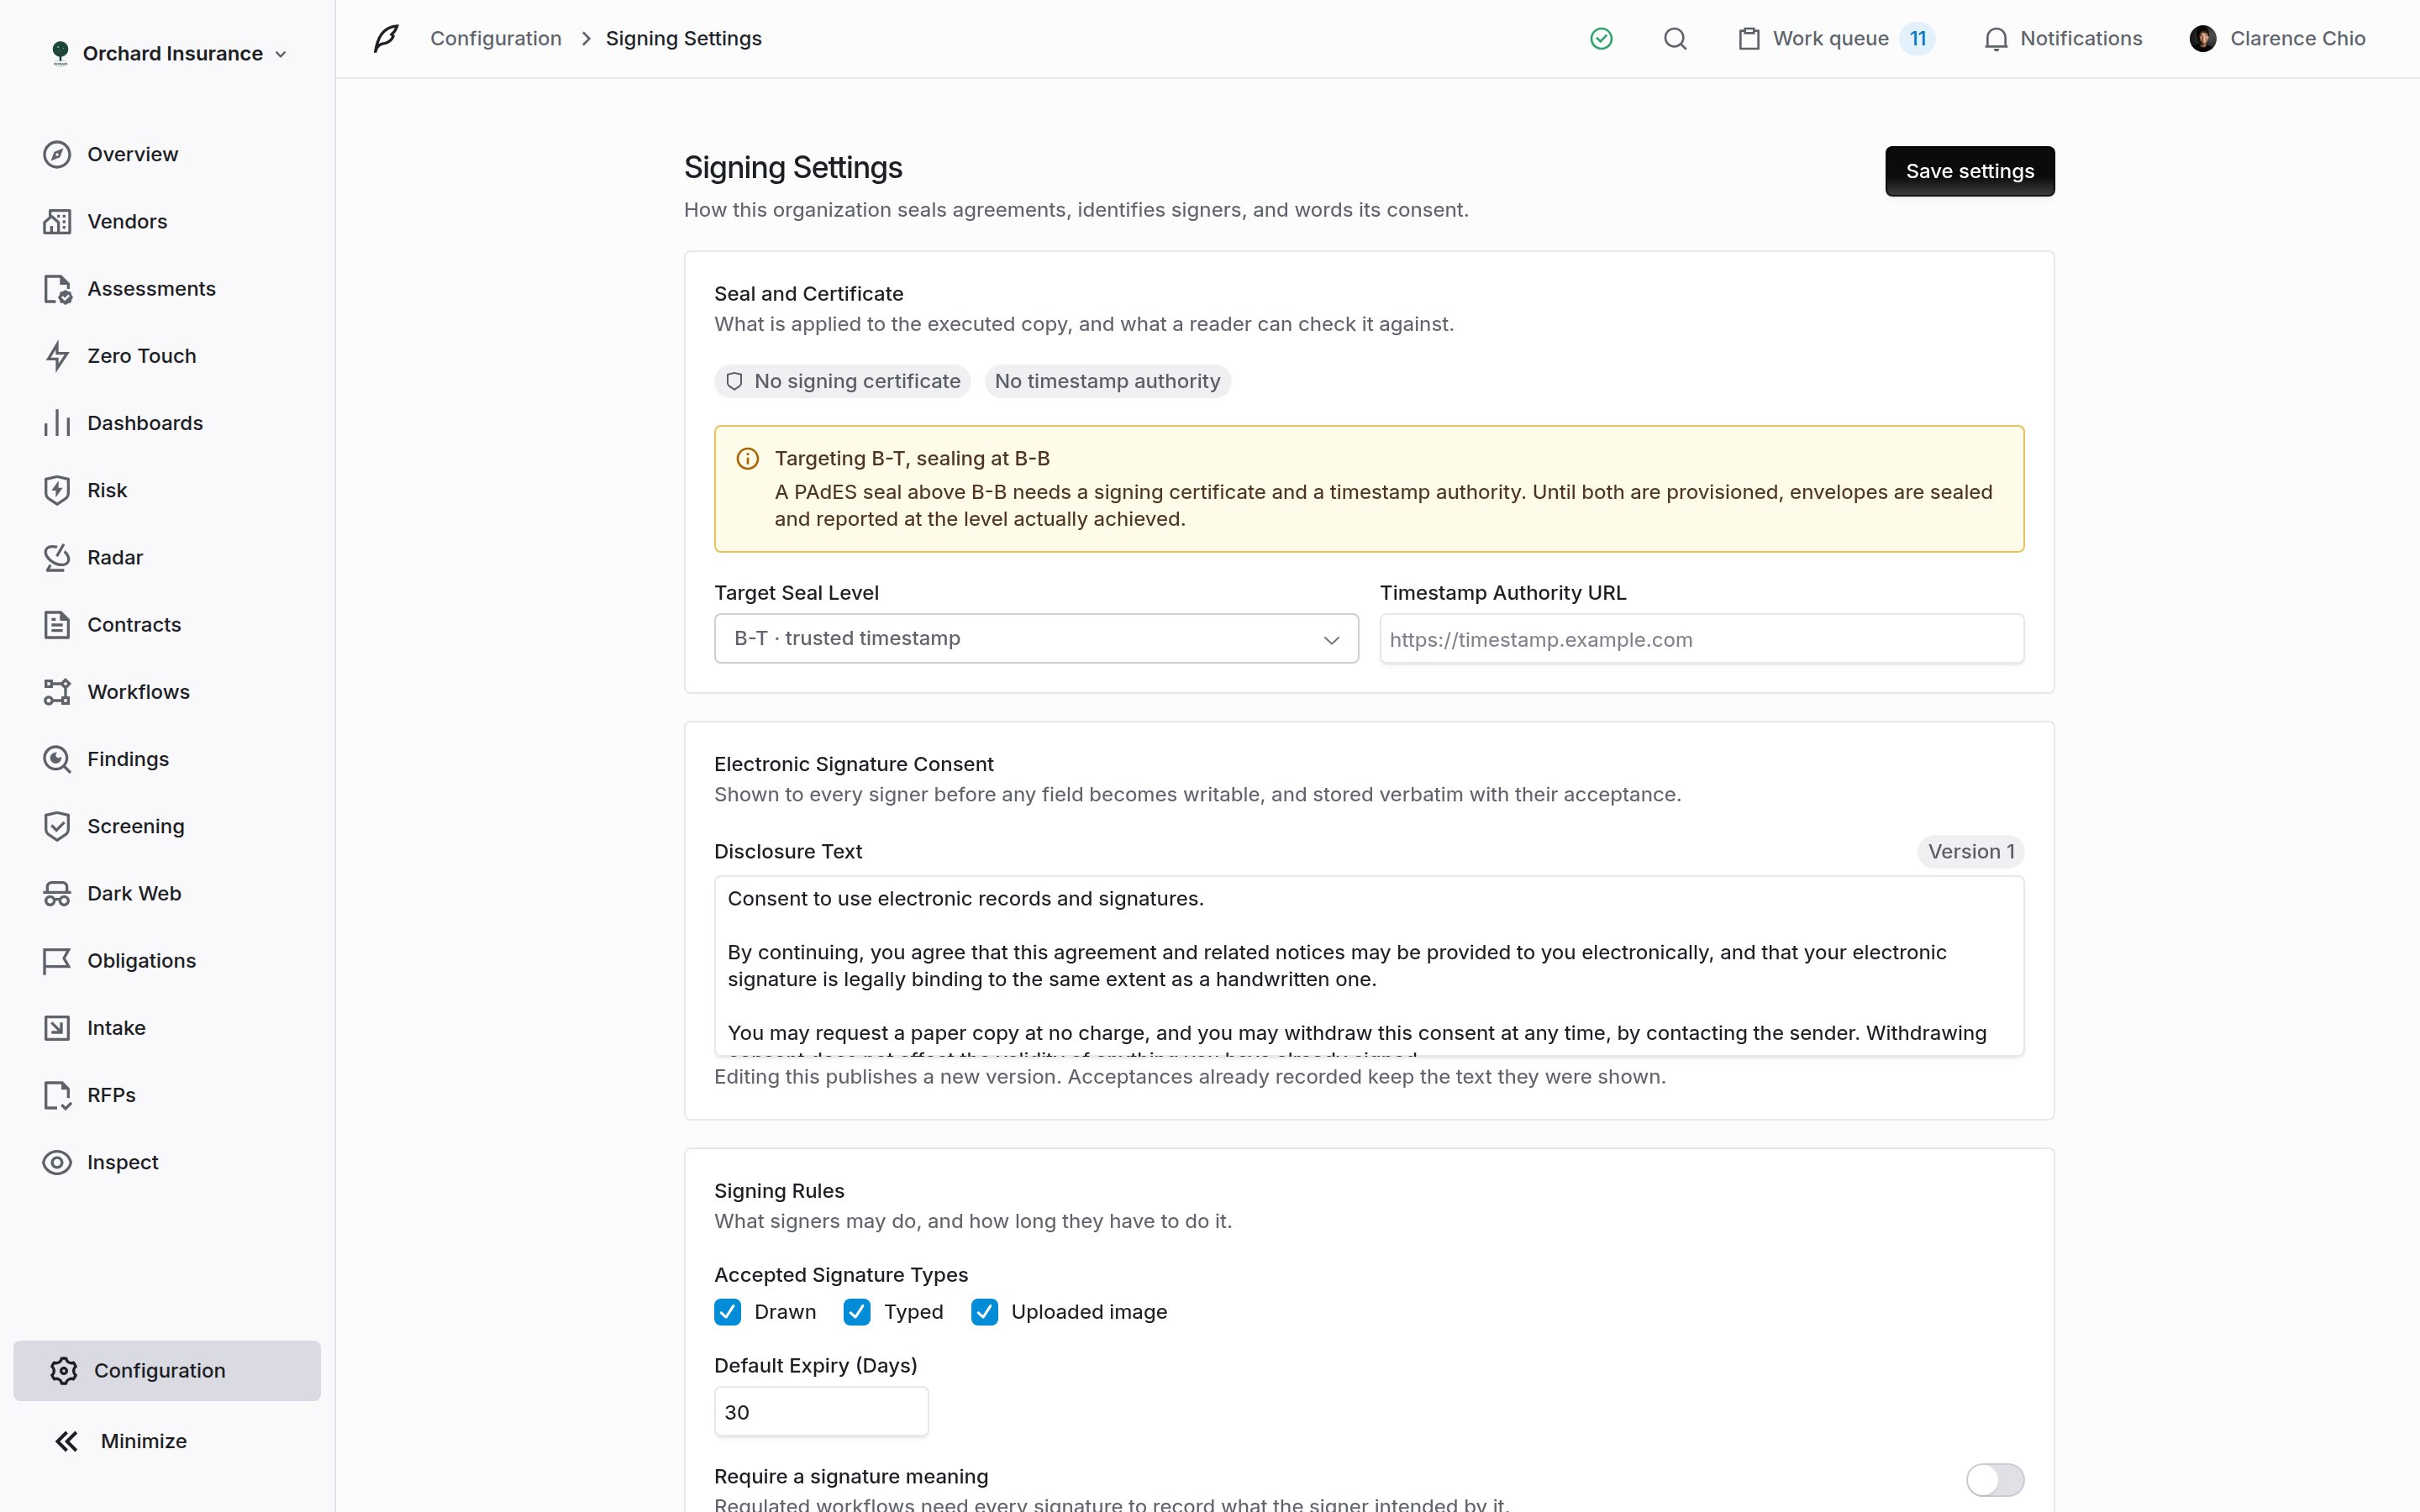Expand the Orchard Insurance organization switcher
This screenshot has width=2420, height=1512.
pos(168,53)
